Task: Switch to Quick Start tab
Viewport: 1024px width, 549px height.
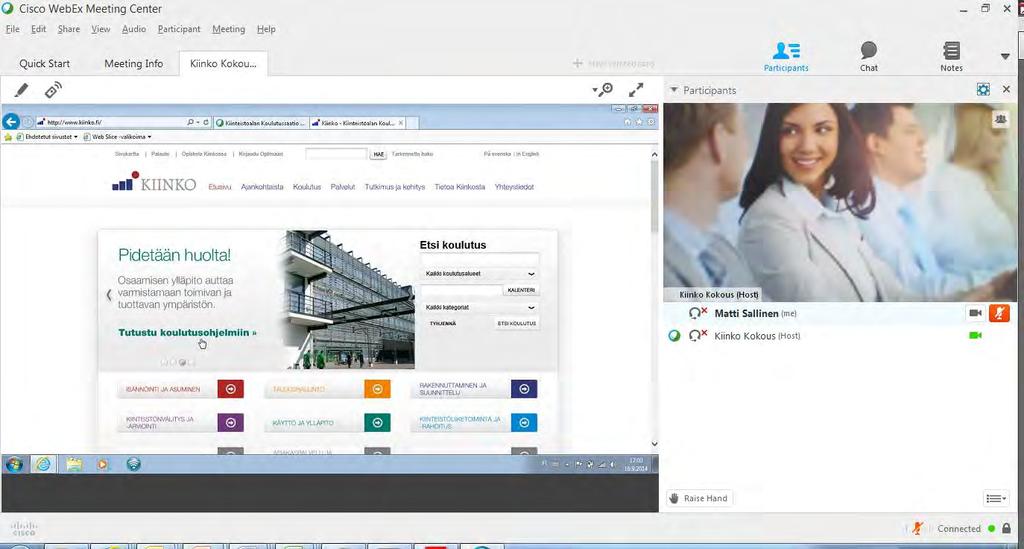Action: [44, 63]
